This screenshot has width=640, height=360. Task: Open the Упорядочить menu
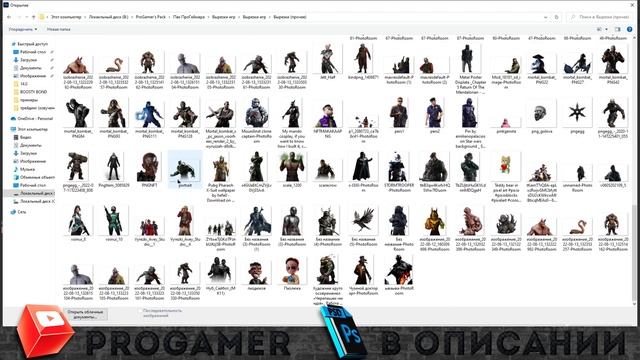pos(23,29)
